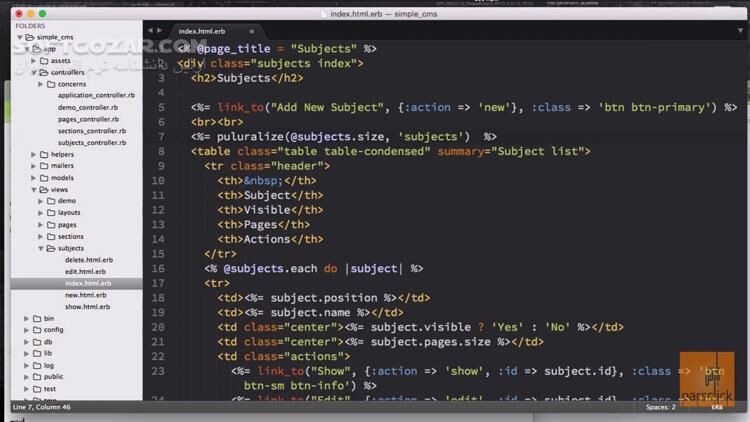Collapse the controllers folder
This screenshot has width=750, height=422.
pos(33,72)
